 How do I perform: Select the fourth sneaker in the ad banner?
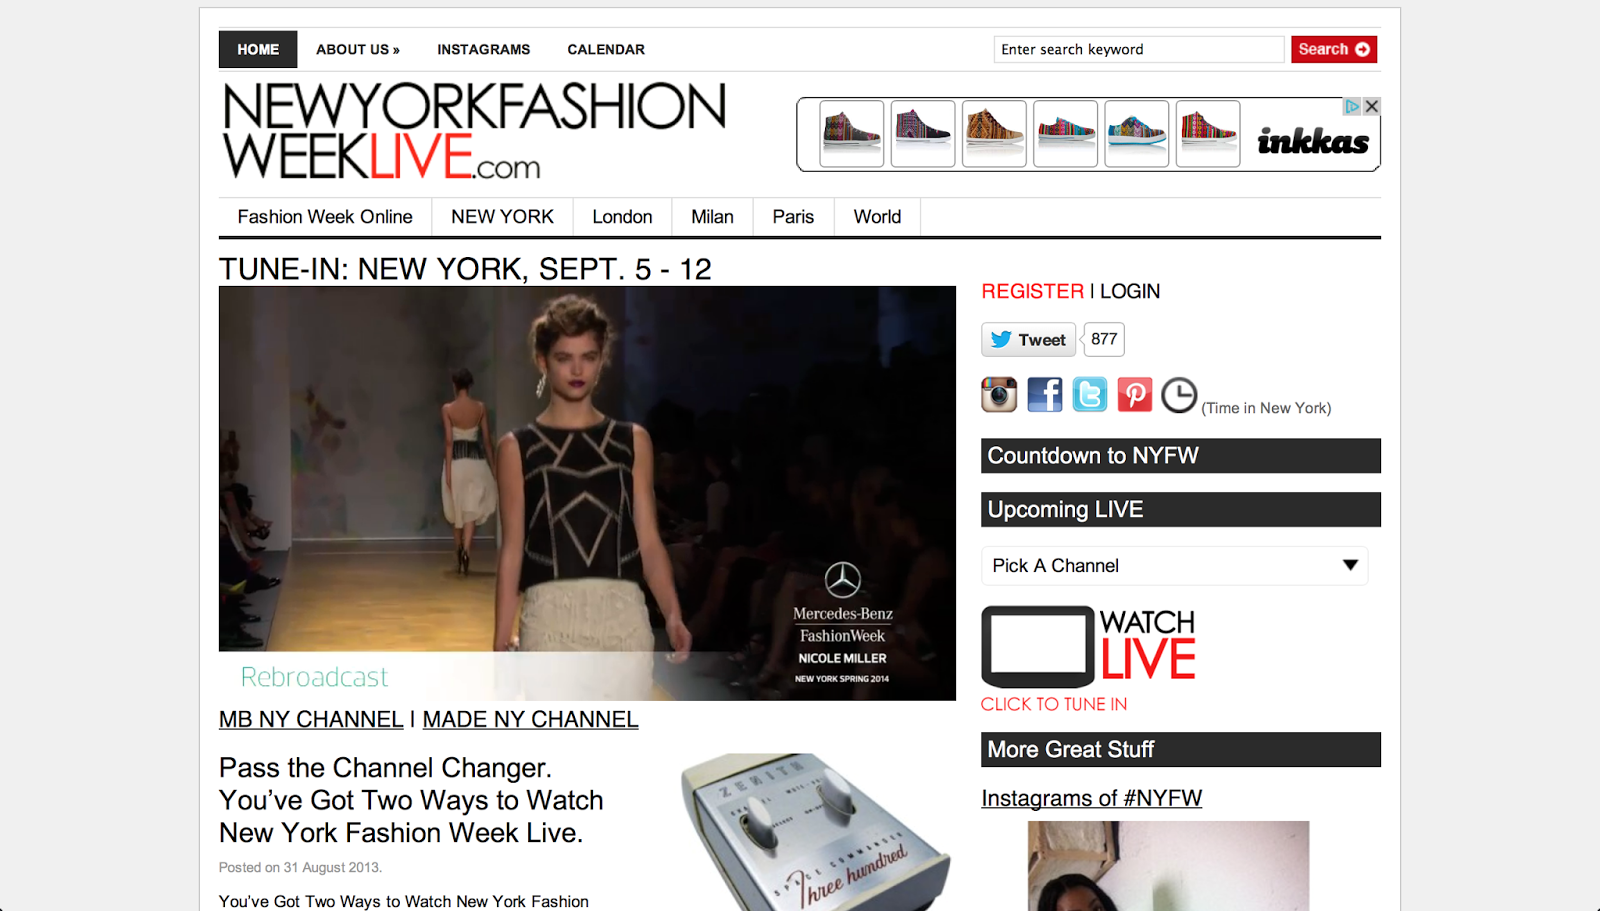1066,133
